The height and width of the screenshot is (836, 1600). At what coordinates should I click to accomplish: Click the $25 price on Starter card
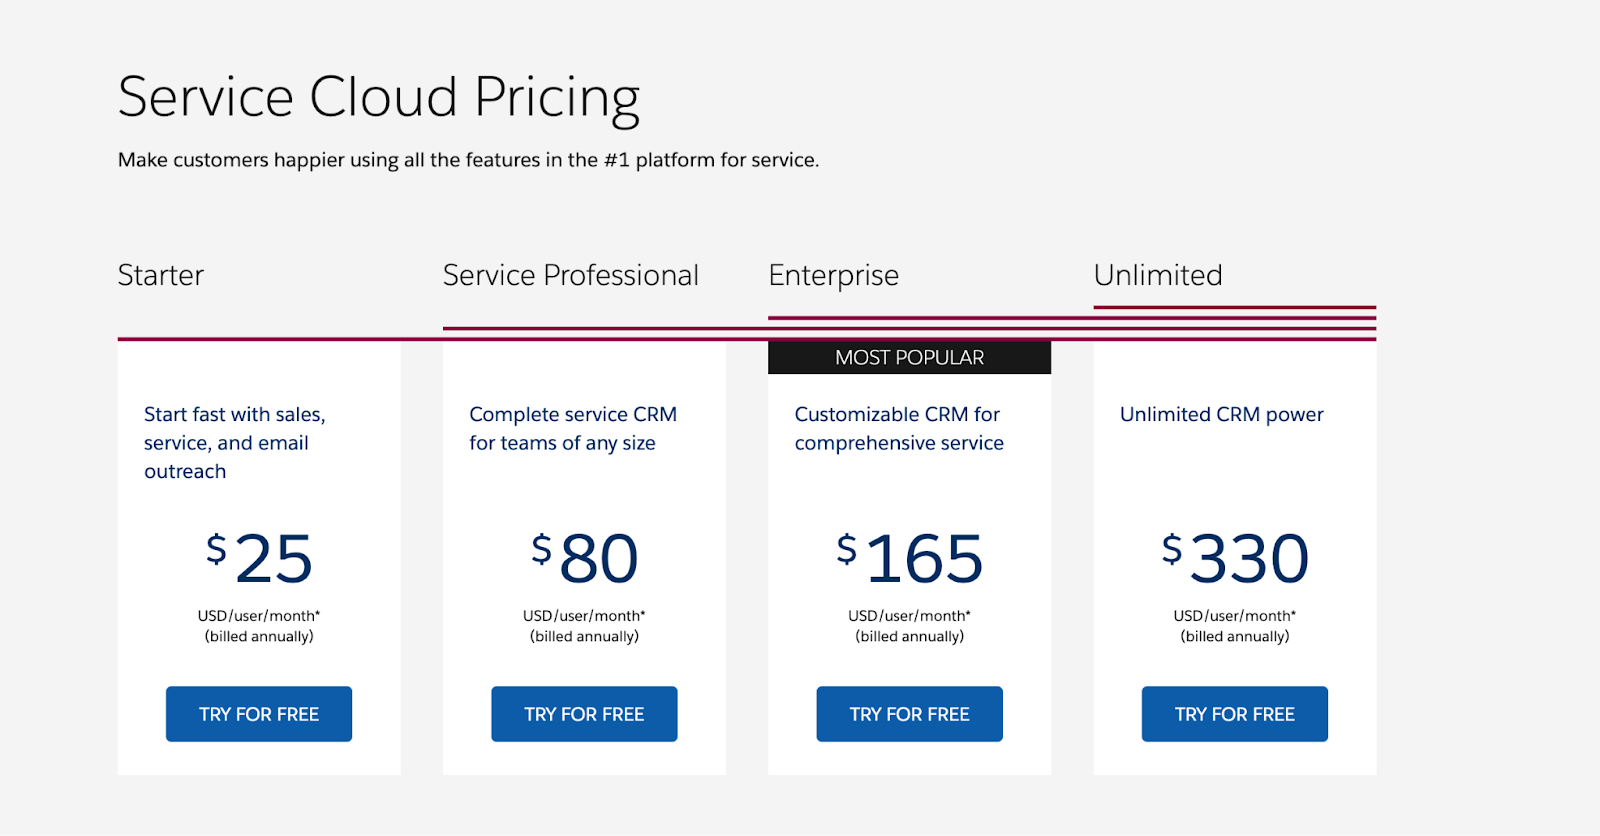tap(258, 560)
